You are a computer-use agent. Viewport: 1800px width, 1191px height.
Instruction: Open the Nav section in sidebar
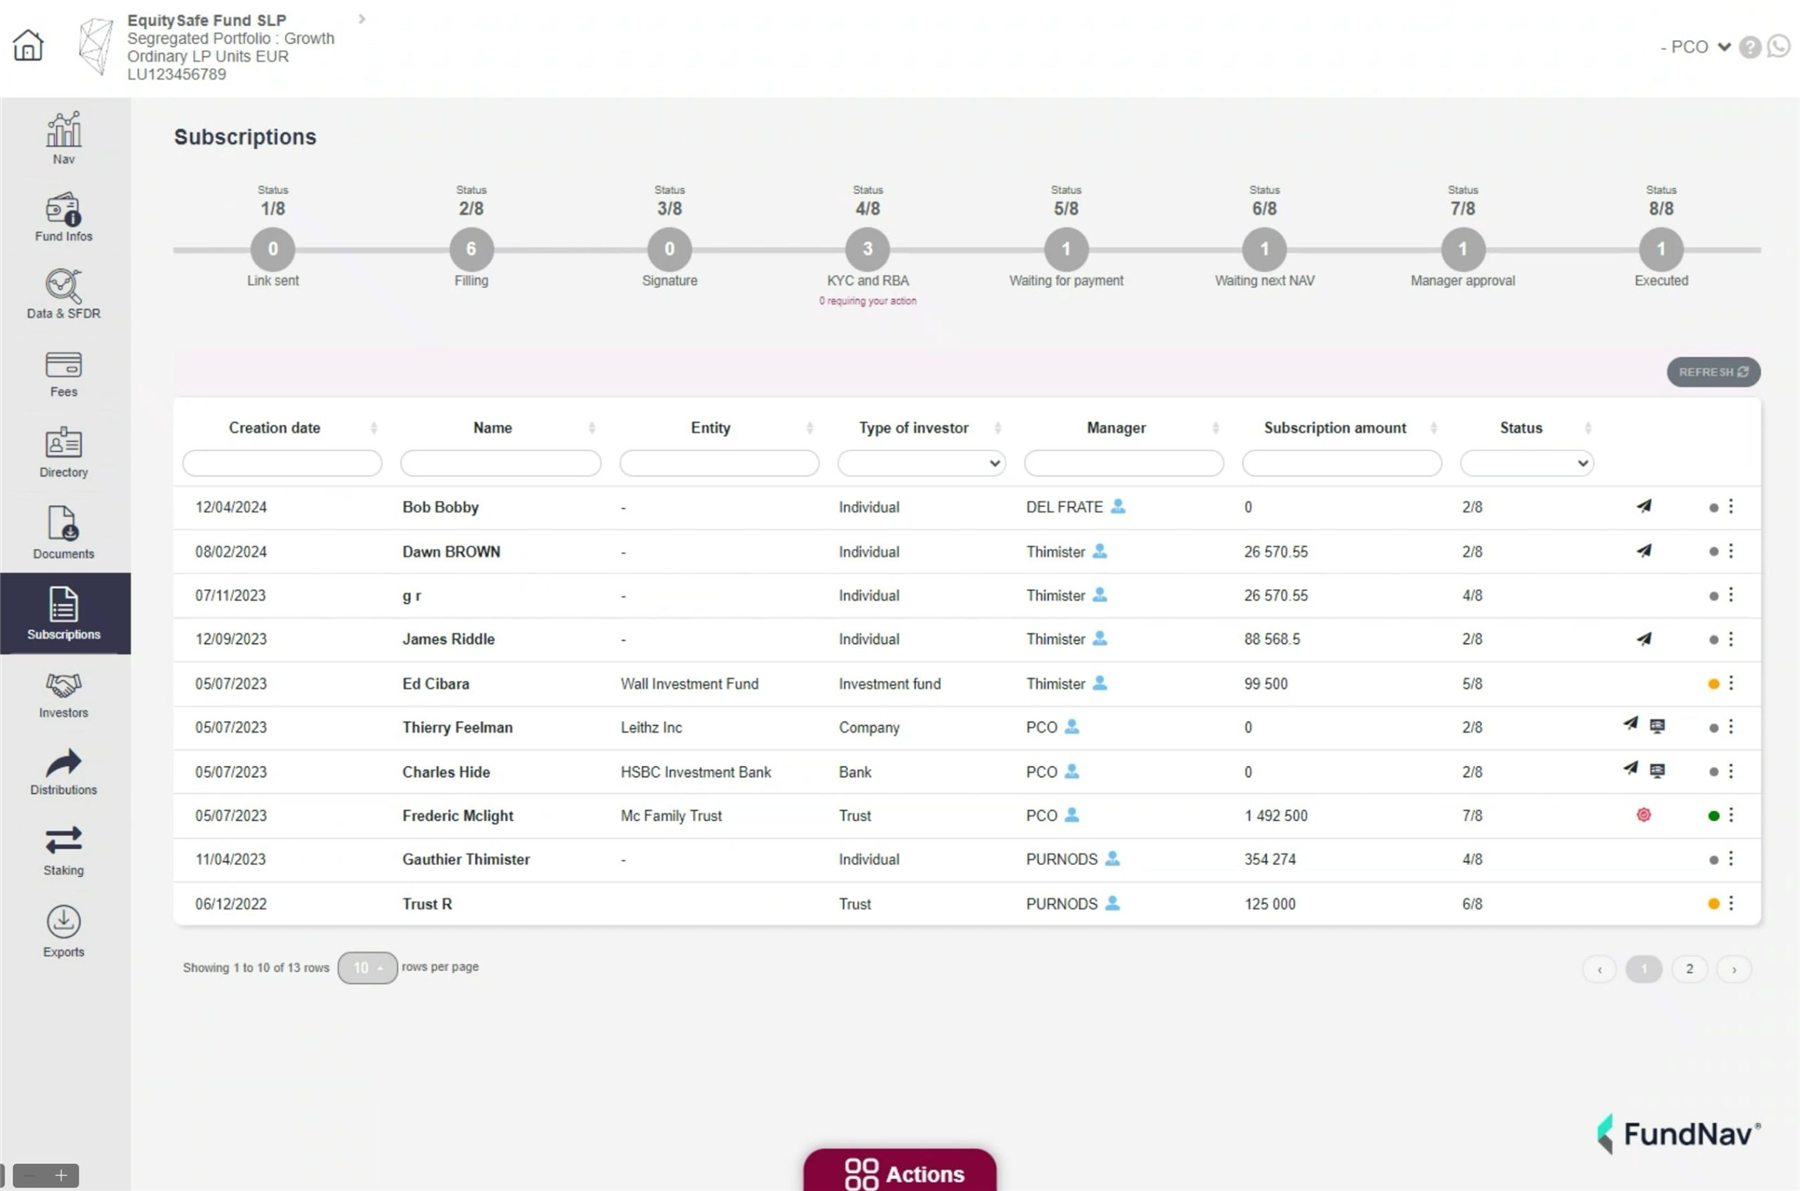click(x=64, y=138)
